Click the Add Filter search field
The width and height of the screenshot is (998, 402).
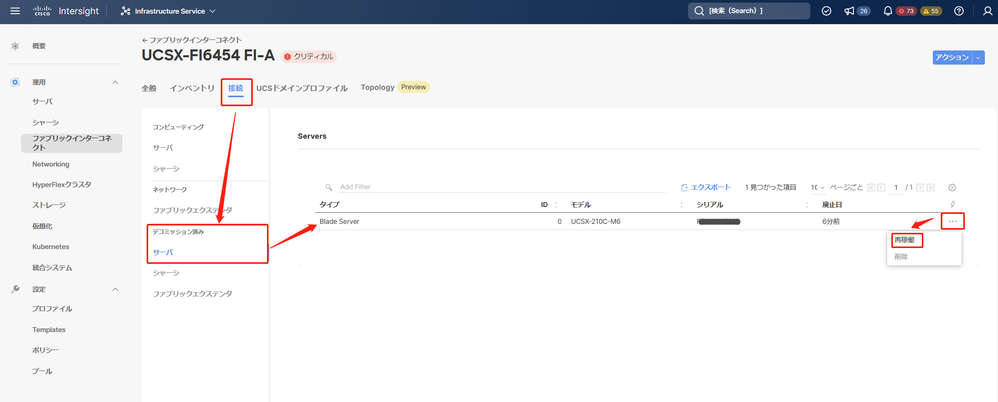pos(496,188)
